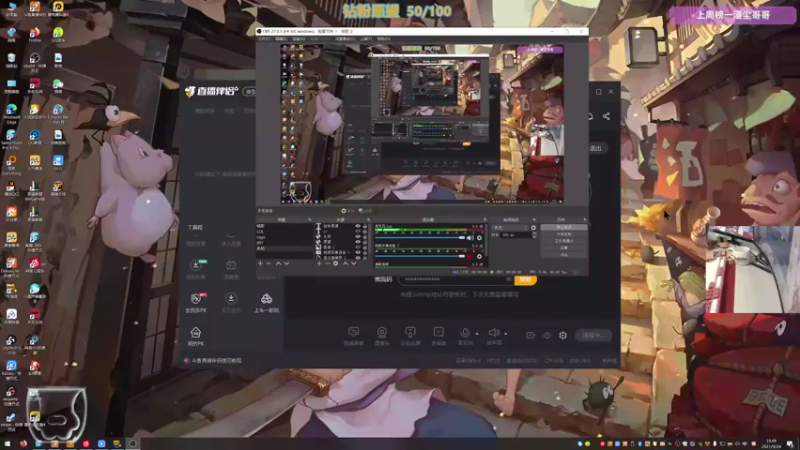Click 工作室模式 studio mode button
800x450 pixels.
point(564,241)
